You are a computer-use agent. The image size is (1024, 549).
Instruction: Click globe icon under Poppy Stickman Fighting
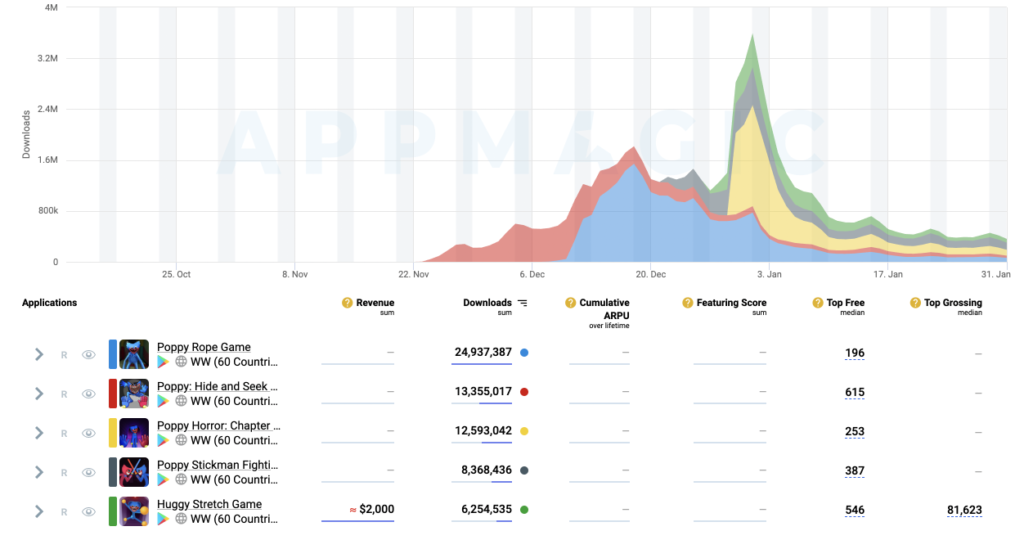181,479
